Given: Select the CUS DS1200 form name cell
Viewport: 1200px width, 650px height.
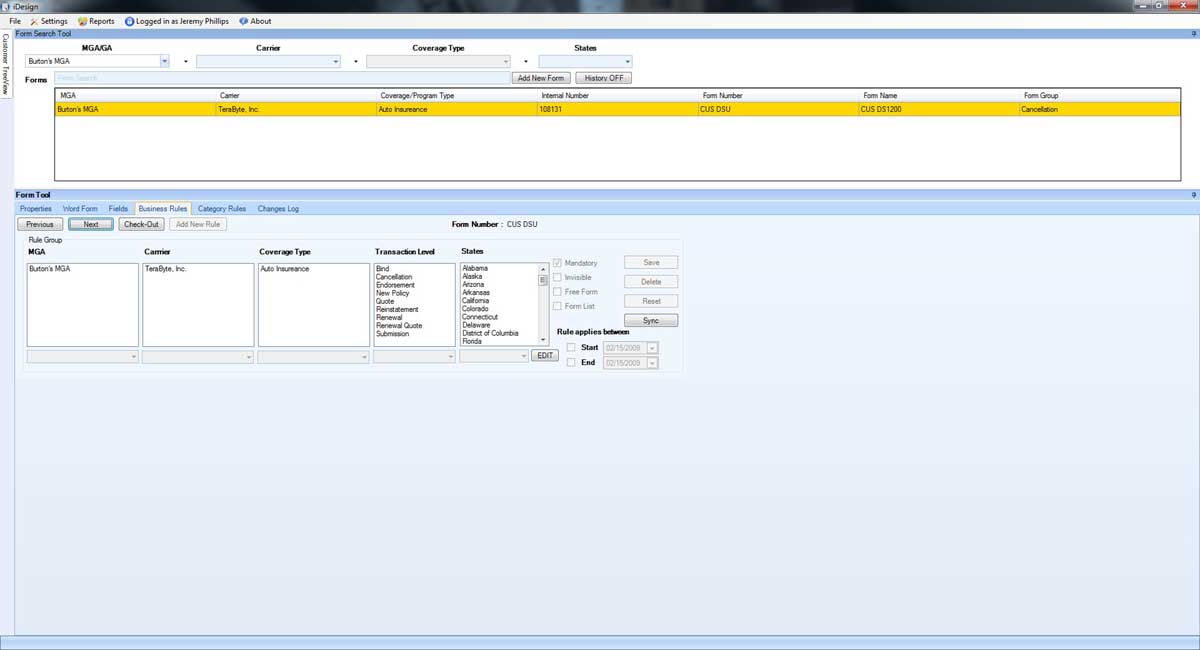Looking at the screenshot, I should [937, 109].
